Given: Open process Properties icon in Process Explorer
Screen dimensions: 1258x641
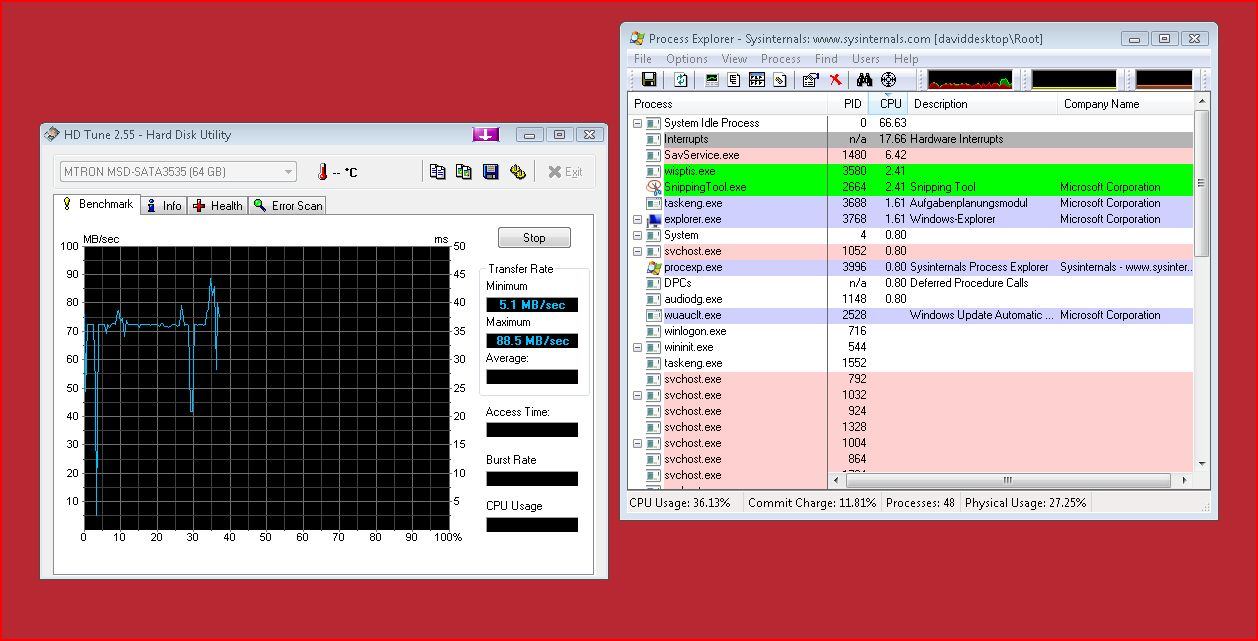Looking at the screenshot, I should 811,80.
